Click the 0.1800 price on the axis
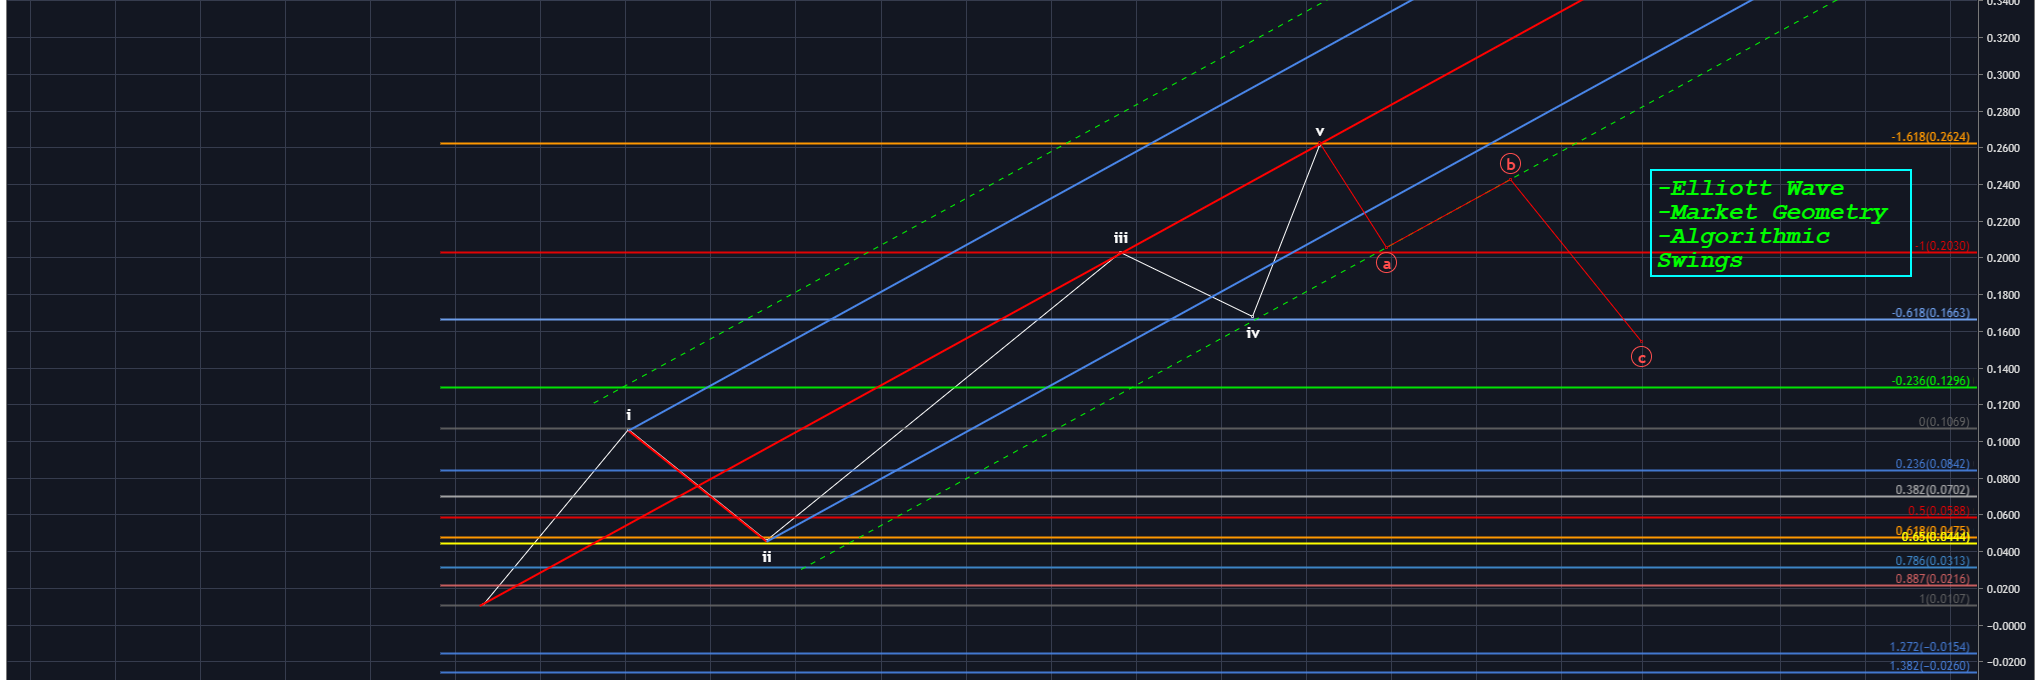The image size is (2041, 680). (2003, 295)
